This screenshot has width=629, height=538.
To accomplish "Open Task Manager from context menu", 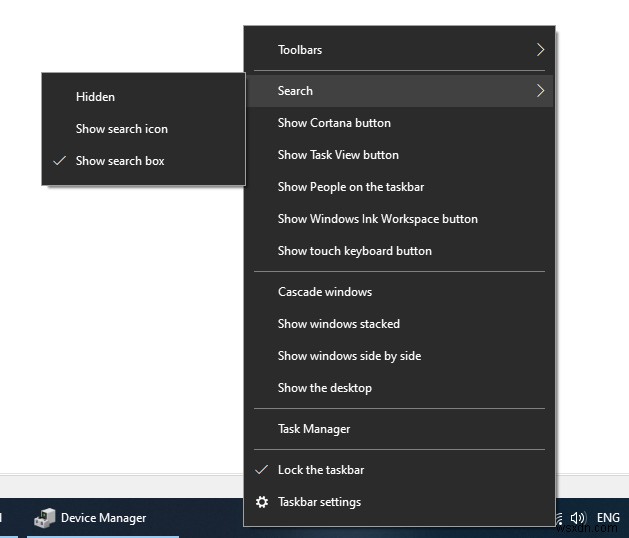I will pos(314,429).
